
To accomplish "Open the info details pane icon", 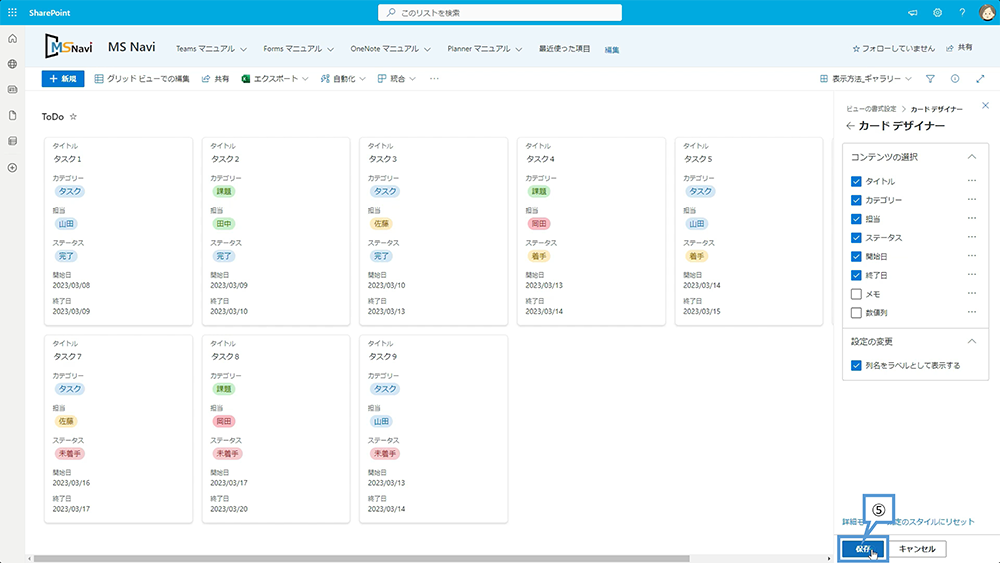I will [x=955, y=79].
